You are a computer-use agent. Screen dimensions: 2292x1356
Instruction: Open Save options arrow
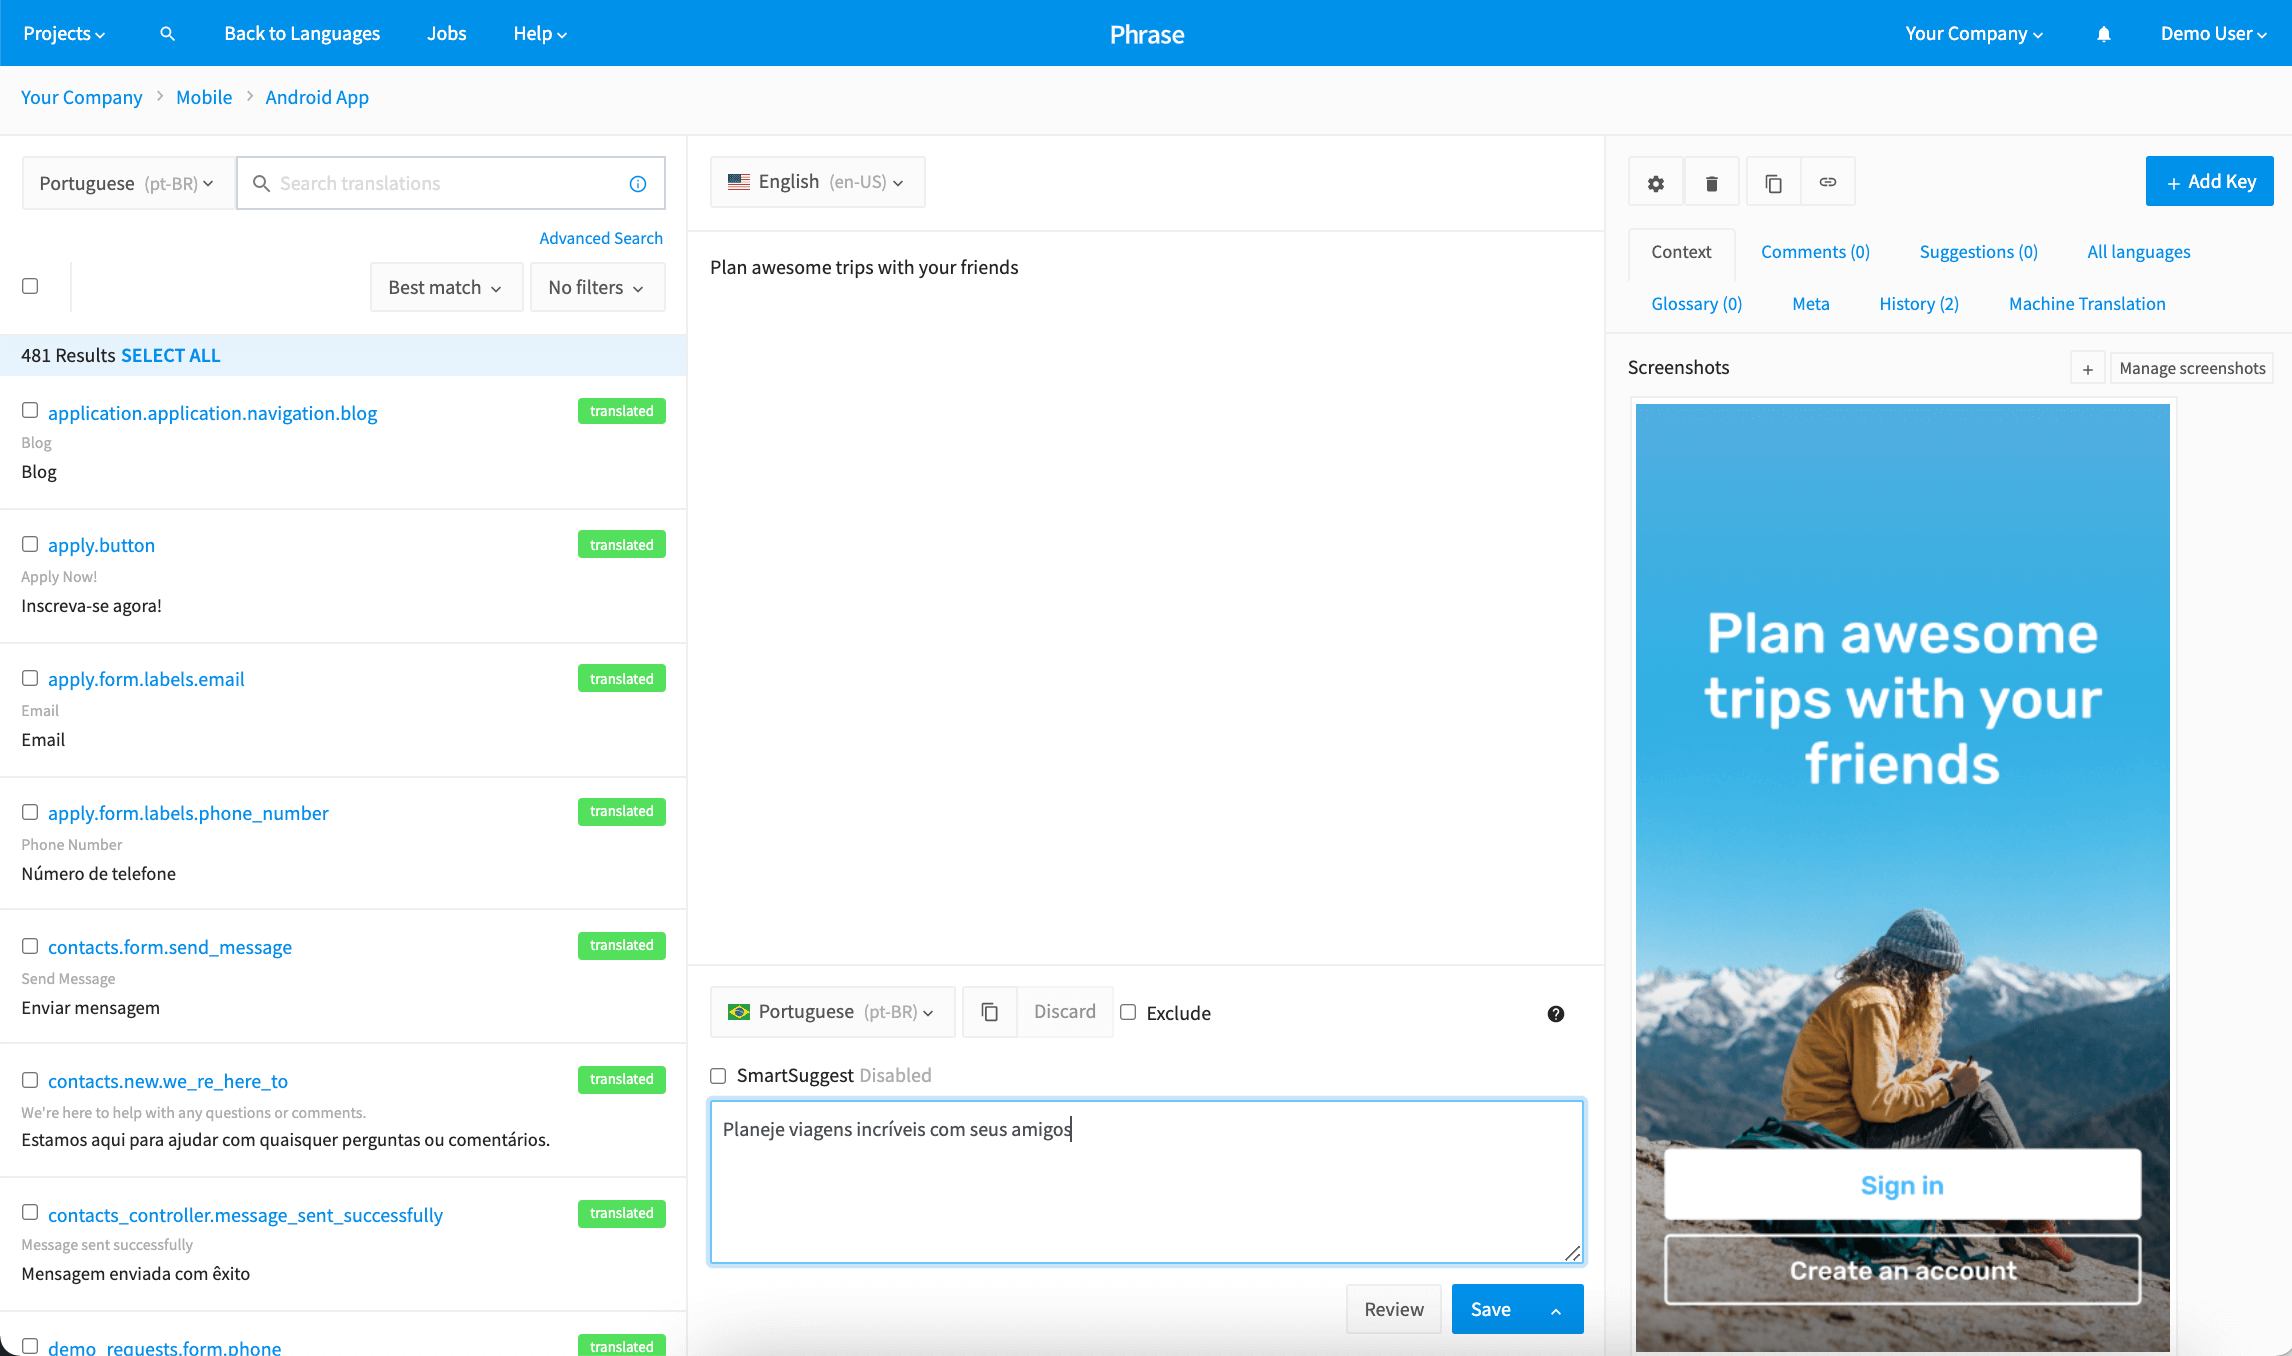pos(1556,1310)
